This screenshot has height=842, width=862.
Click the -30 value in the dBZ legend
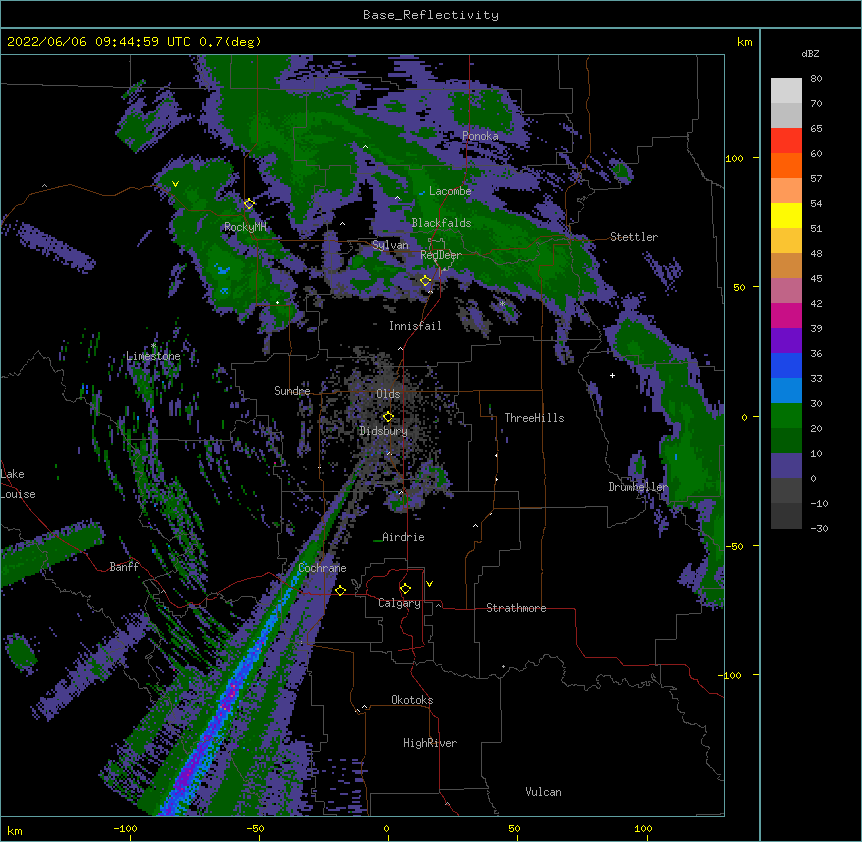click(819, 529)
